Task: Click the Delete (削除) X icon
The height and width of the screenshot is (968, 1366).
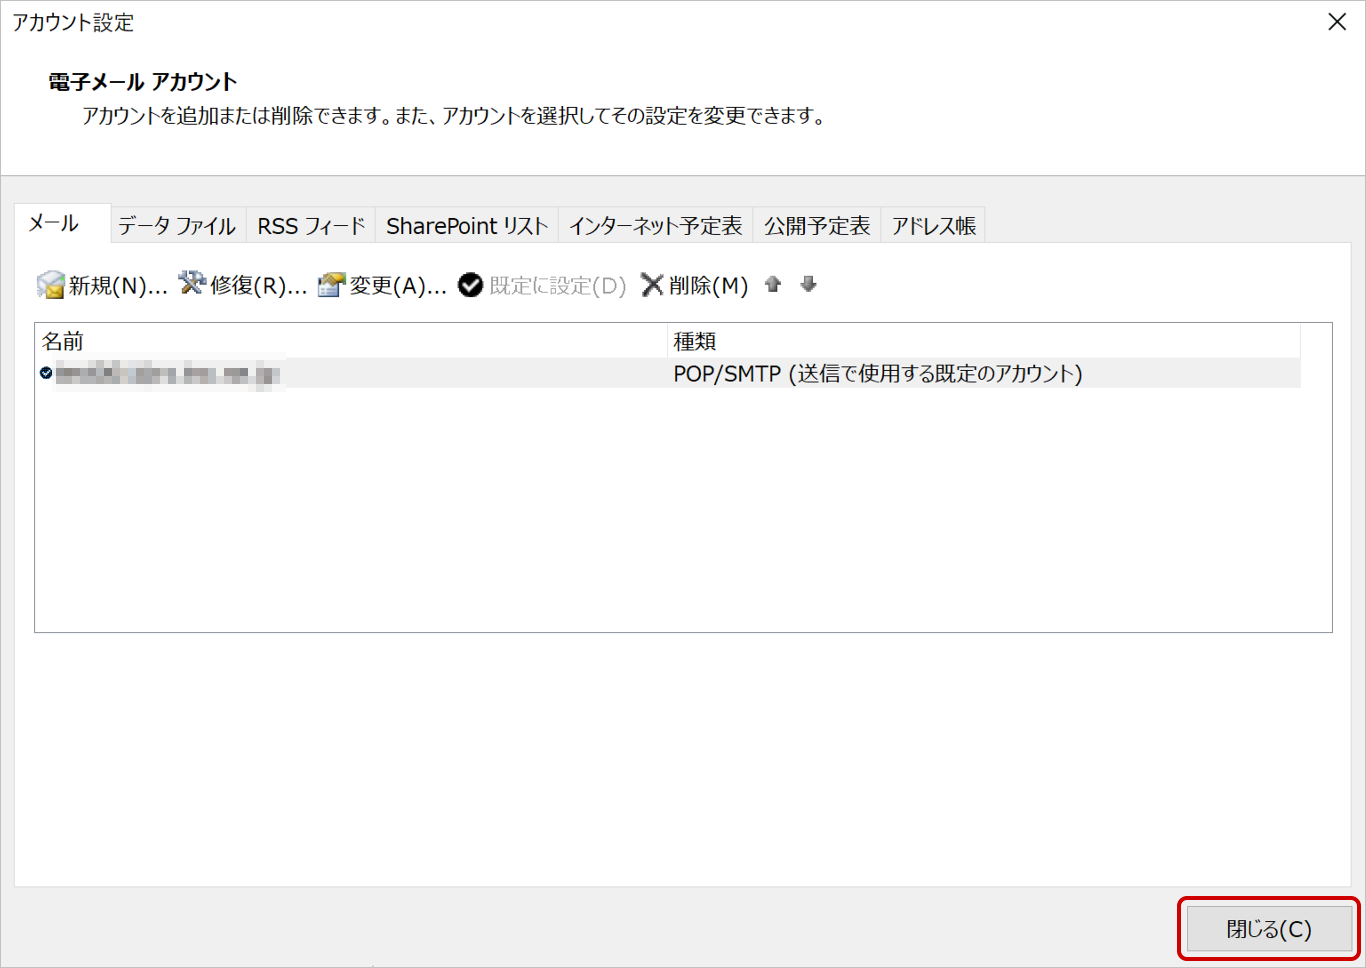Action: click(652, 286)
